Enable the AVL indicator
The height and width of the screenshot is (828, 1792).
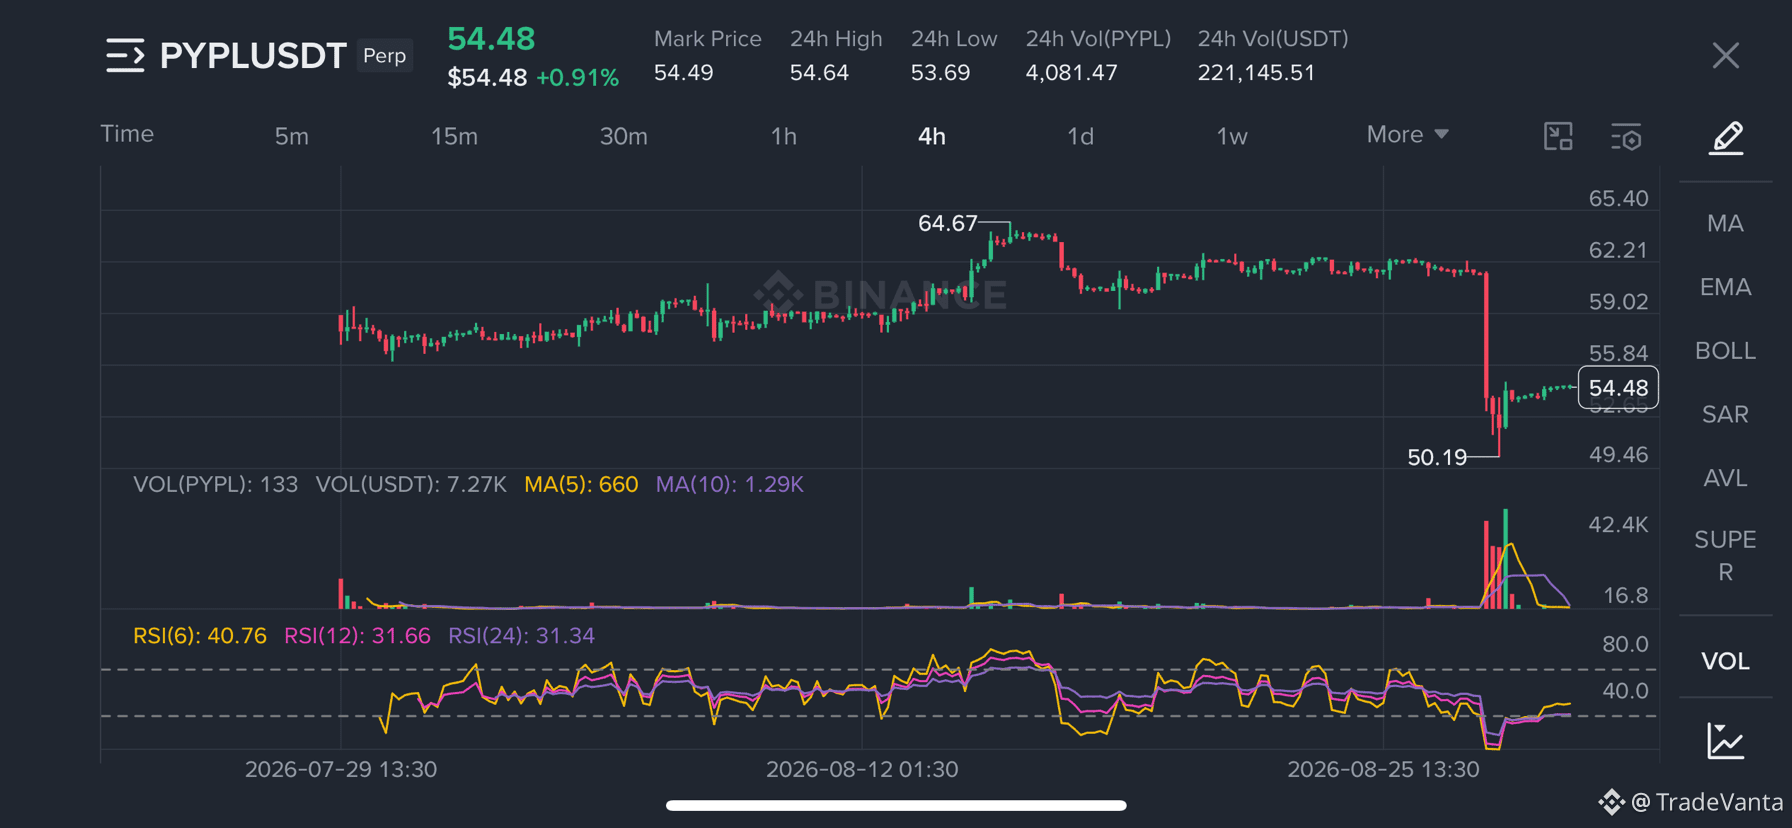tap(1726, 478)
